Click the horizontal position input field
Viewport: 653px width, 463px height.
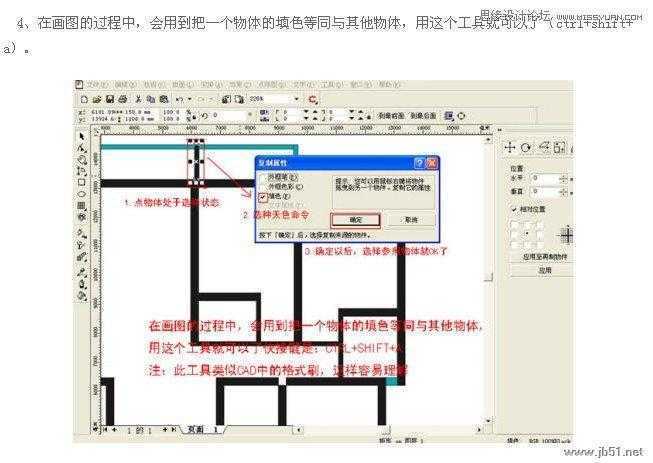(x=546, y=178)
